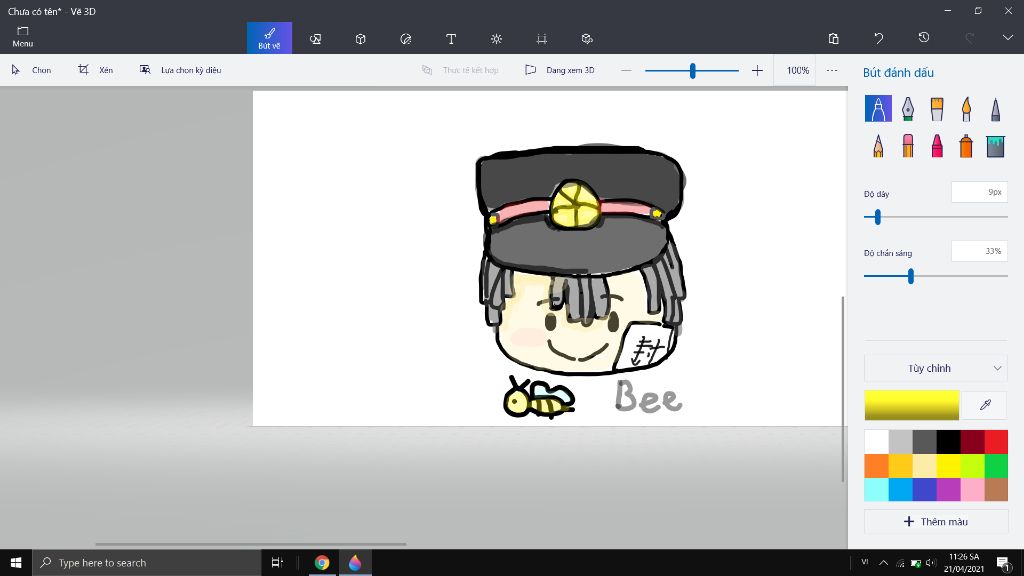This screenshot has width=1024, height=576.
Task: Click the horizontal canvas scrollbar
Action: tap(251, 543)
